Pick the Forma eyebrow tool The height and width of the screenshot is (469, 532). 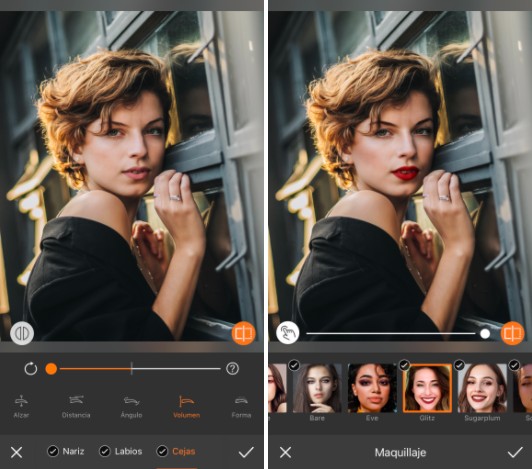(x=241, y=406)
